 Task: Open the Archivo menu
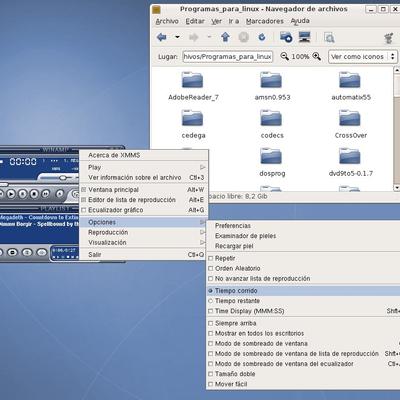coord(167,21)
